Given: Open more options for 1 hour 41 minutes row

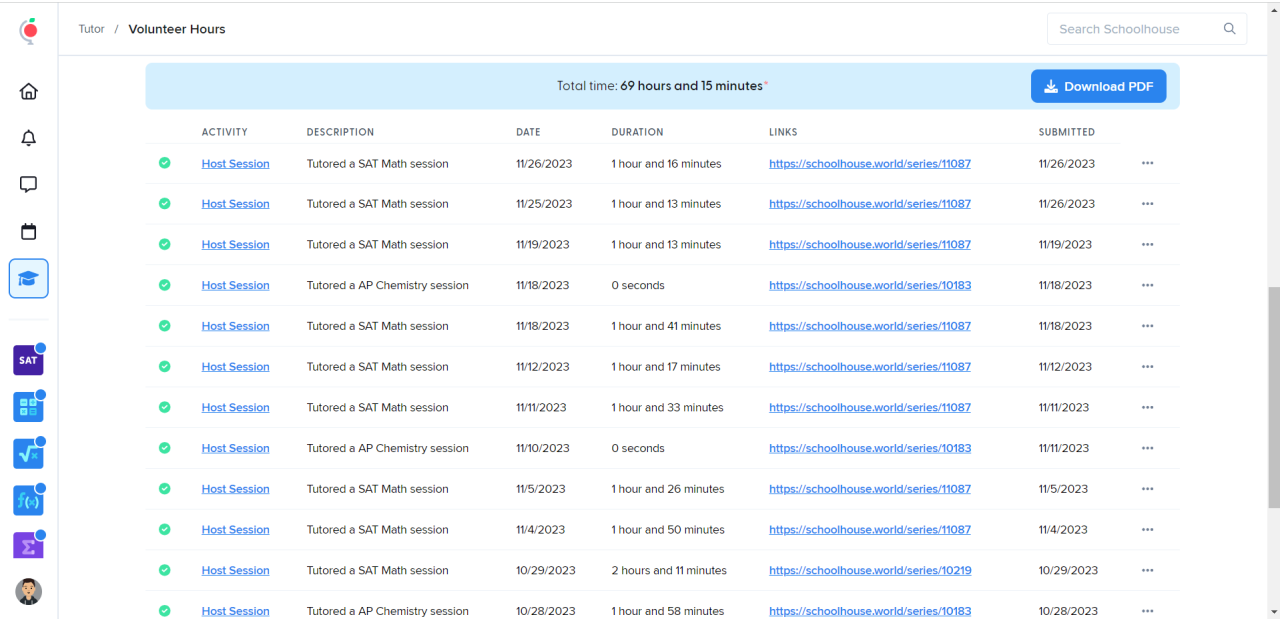Looking at the screenshot, I should pyautogui.click(x=1147, y=326).
